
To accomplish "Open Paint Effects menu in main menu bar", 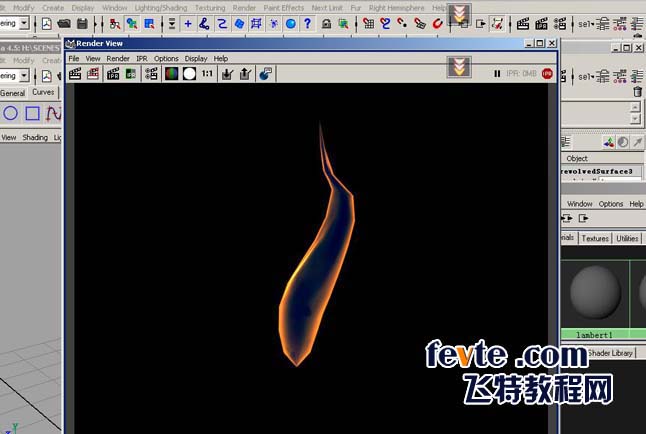I will [283, 8].
